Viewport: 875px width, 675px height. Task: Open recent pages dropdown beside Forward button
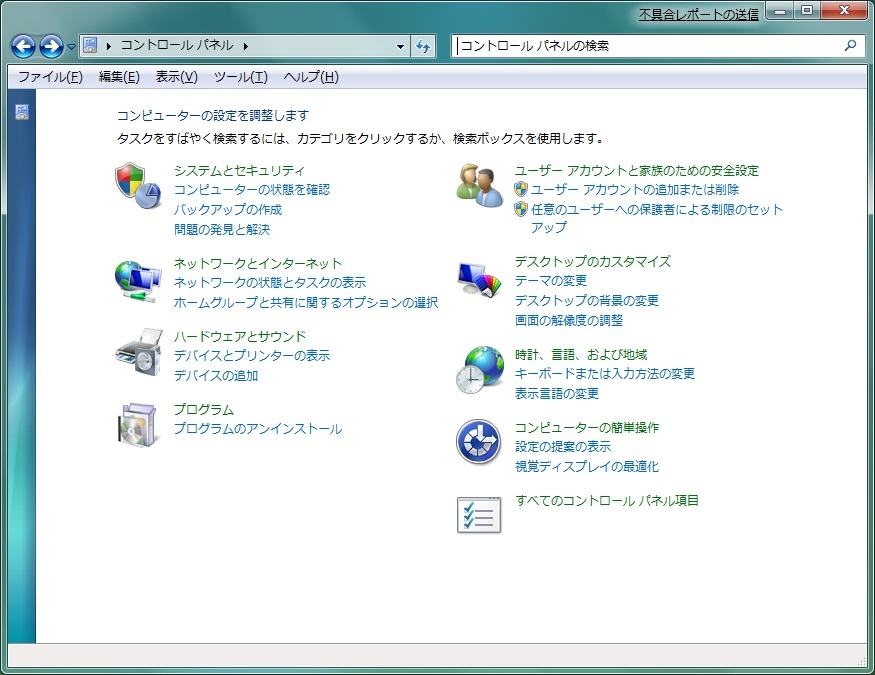pos(71,47)
